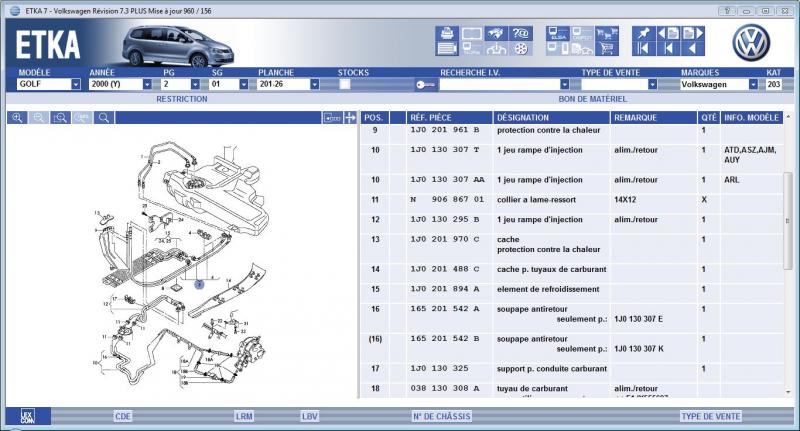Viewport: 800px width, 431px height.
Task: Click the LRM tab in bottom bar
Action: [244, 416]
